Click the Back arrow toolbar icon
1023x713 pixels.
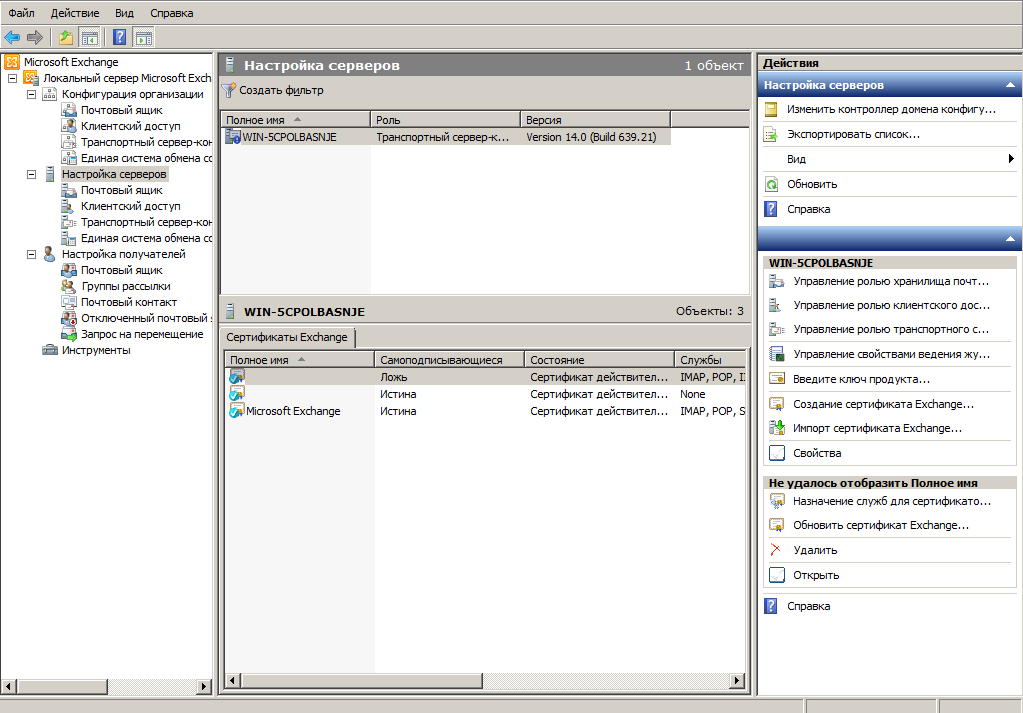[x=12, y=37]
